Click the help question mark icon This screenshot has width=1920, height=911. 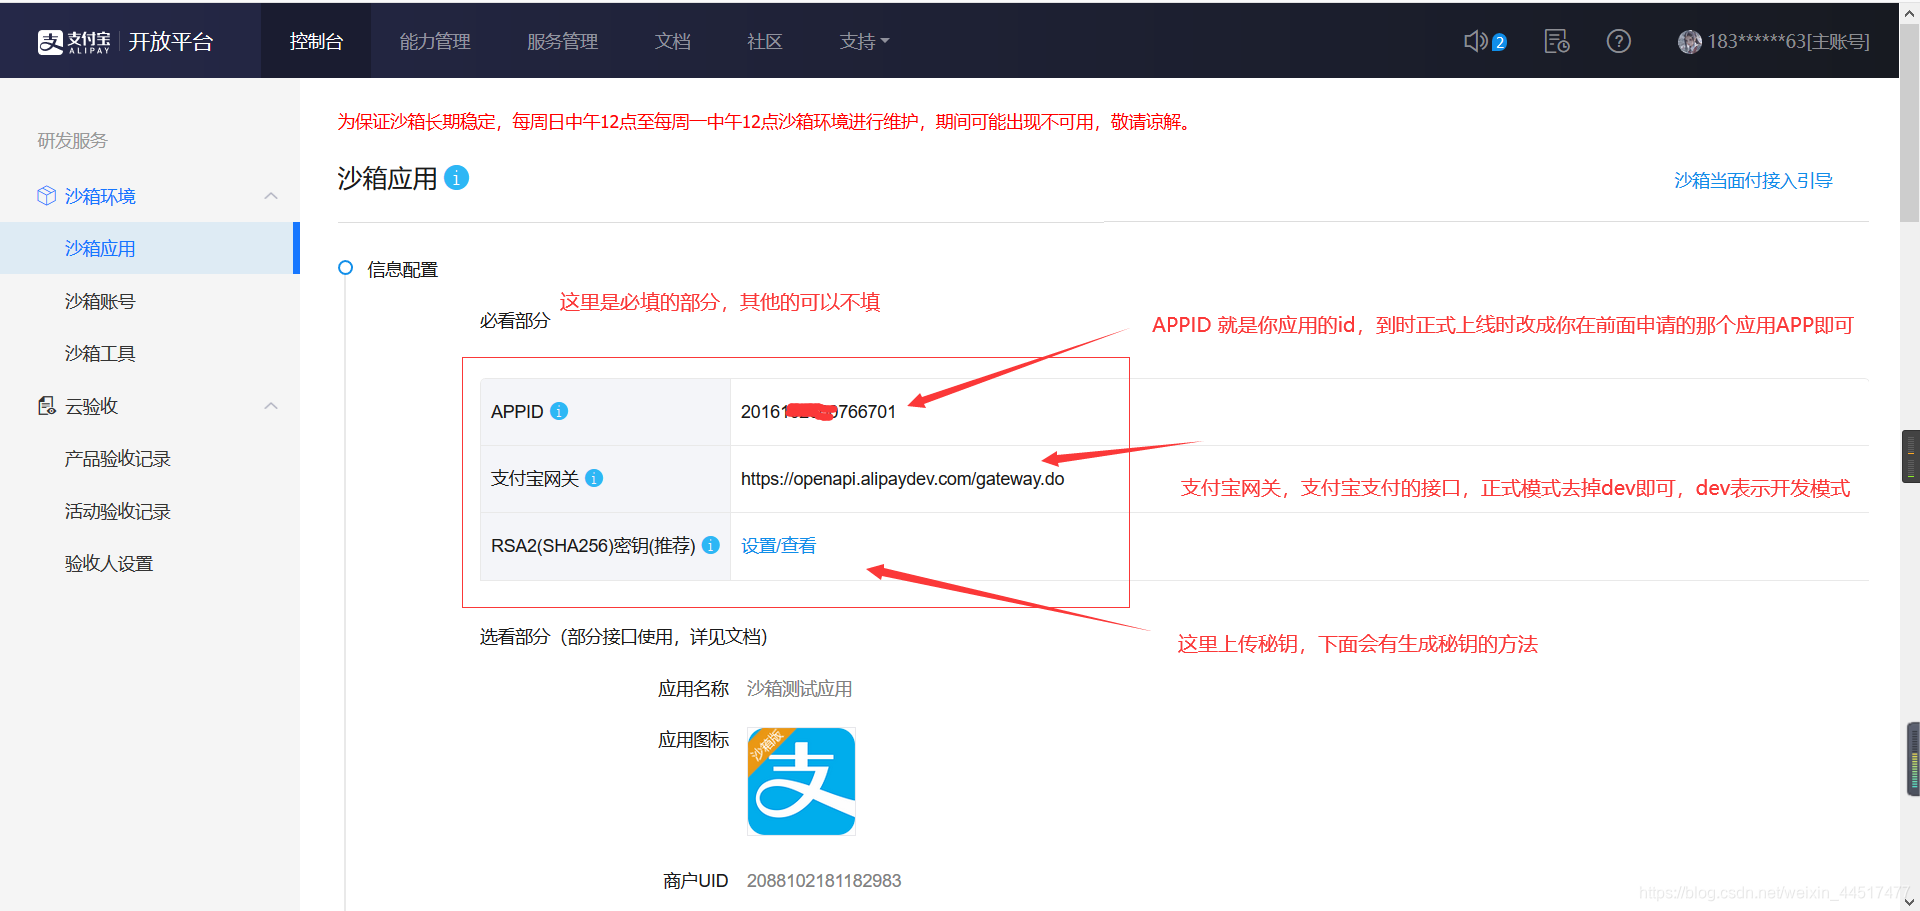point(1618,41)
